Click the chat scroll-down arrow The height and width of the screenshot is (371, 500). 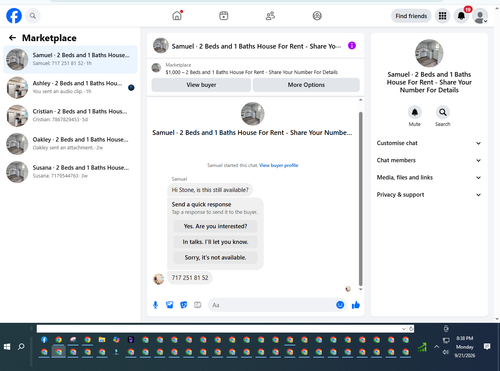pos(360,289)
